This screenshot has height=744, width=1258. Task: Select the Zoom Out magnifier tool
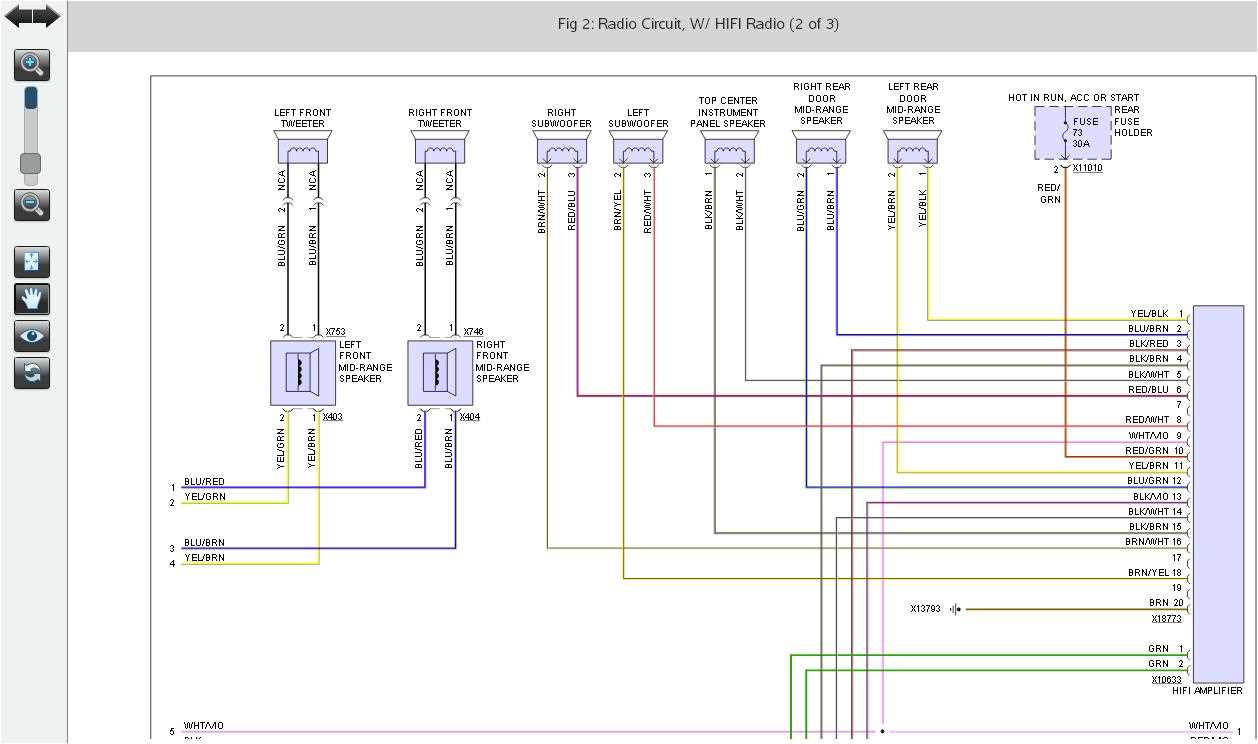tap(31, 206)
